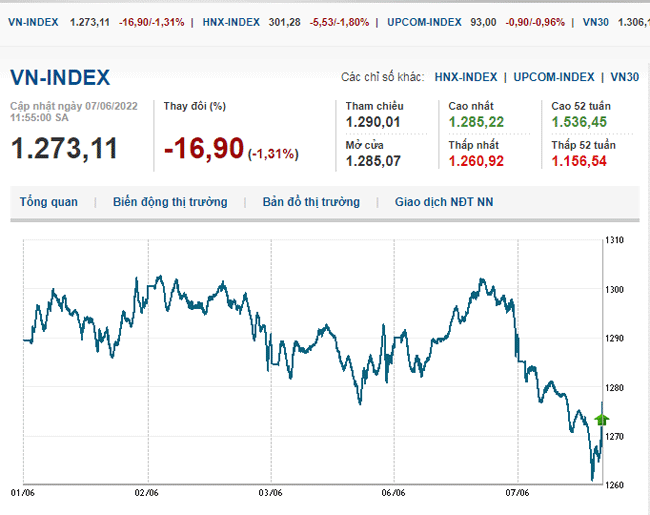Click the 03/06 date marker
The width and height of the screenshot is (650, 515).
pyautogui.click(x=270, y=493)
